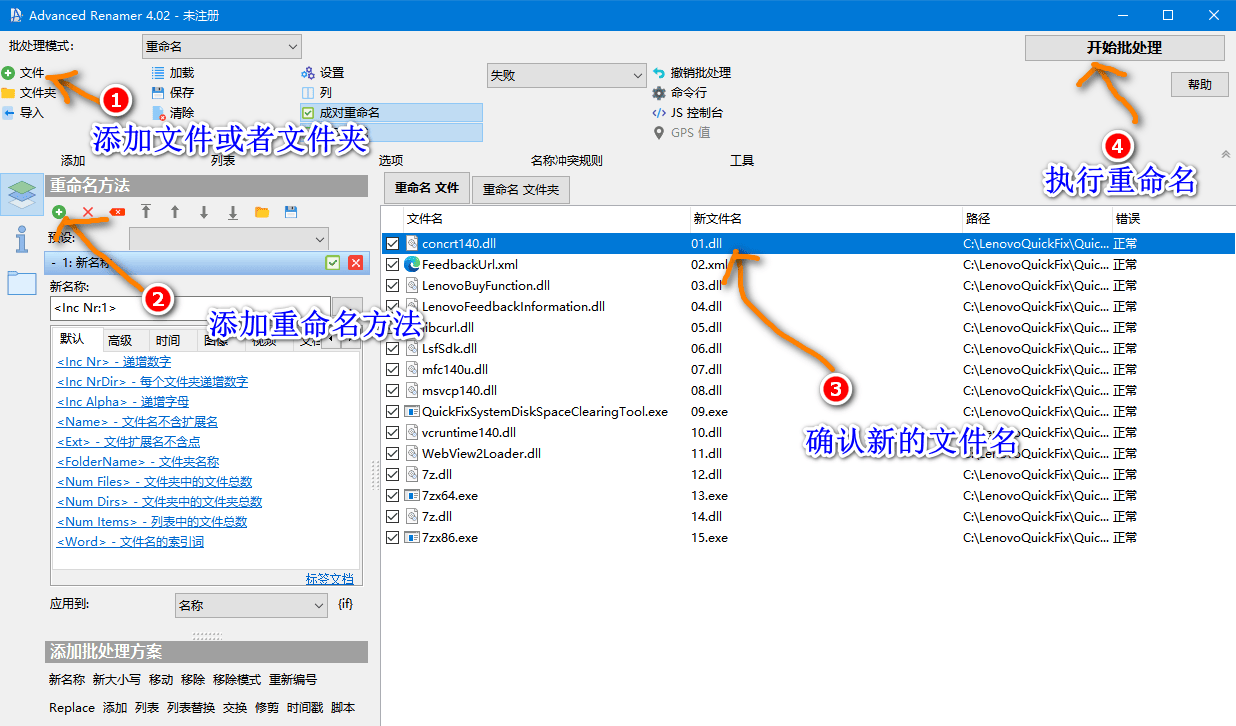Uncheck the LenovoBuyFunction.dll checkbox
The width and height of the screenshot is (1236, 726).
click(393, 286)
